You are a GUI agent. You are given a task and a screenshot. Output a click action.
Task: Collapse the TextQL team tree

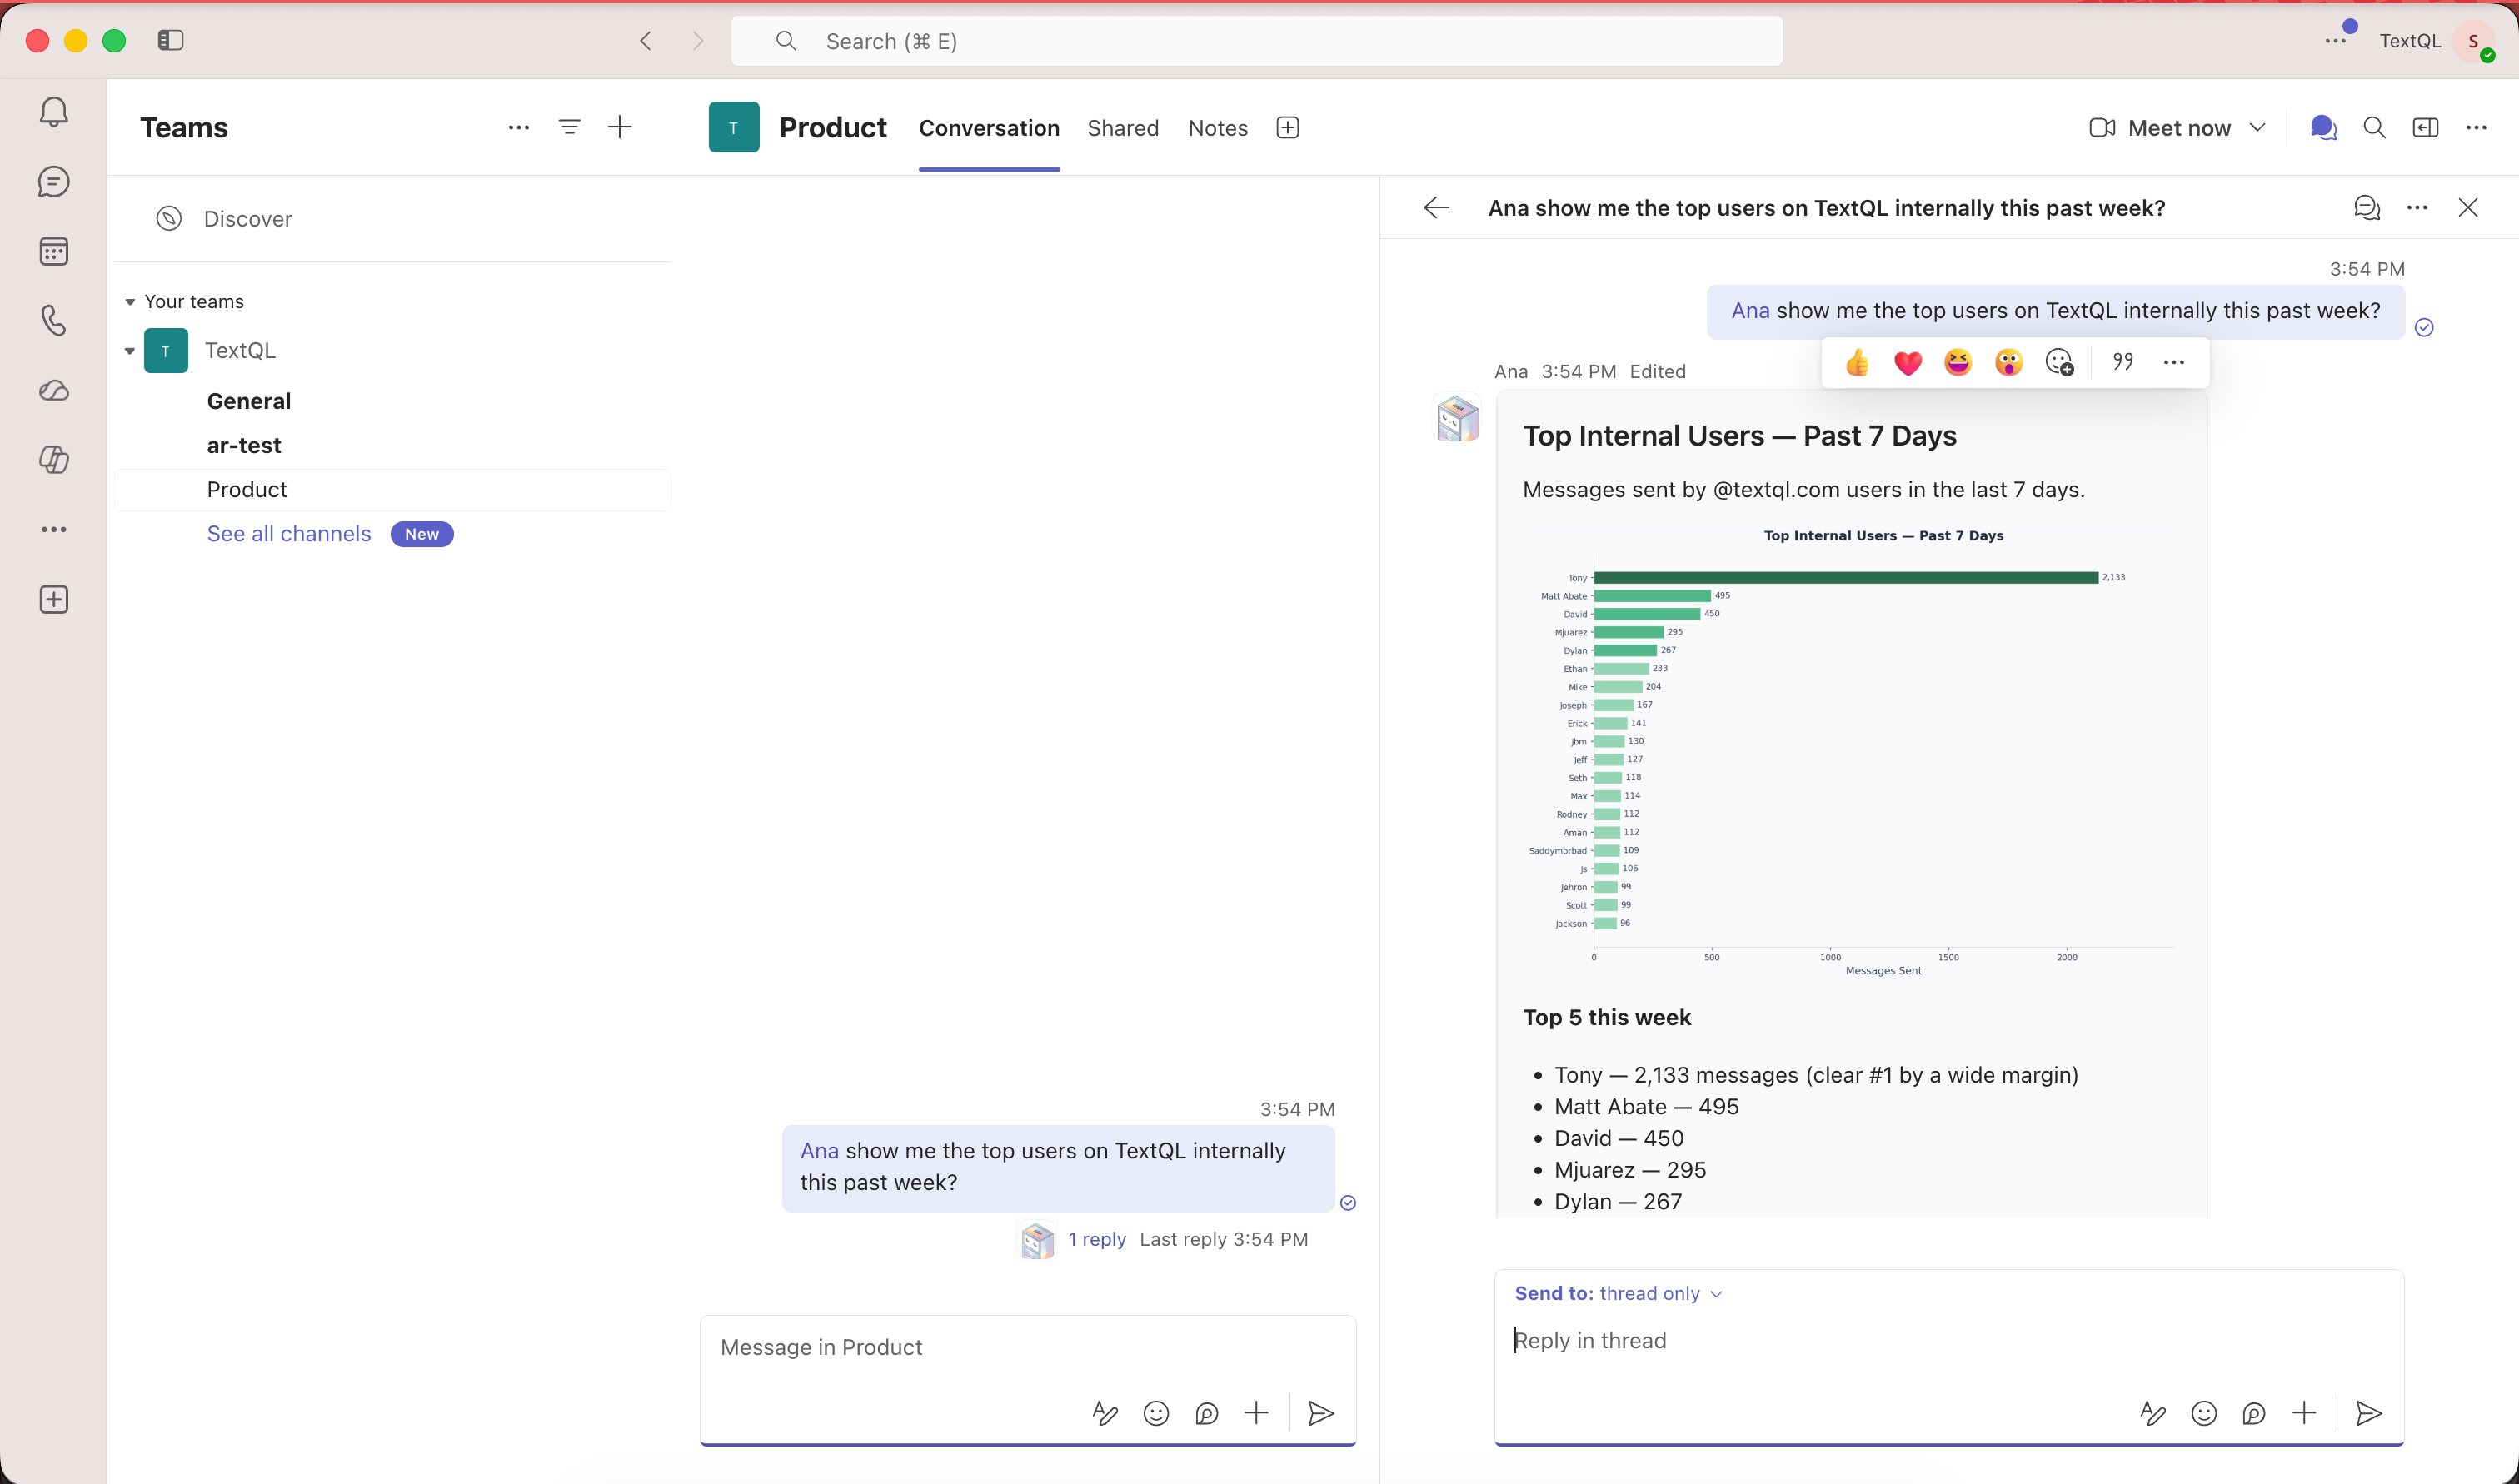pyautogui.click(x=130, y=351)
